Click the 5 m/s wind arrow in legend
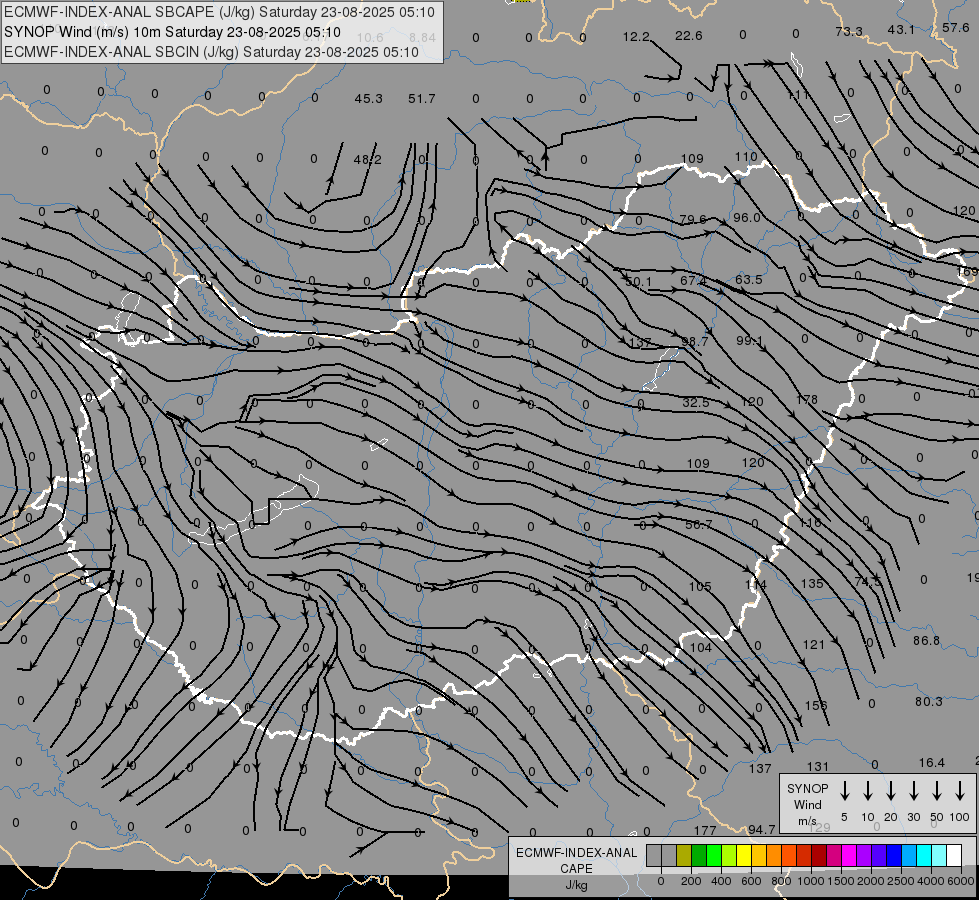This screenshot has height=900, width=979. pos(844,791)
